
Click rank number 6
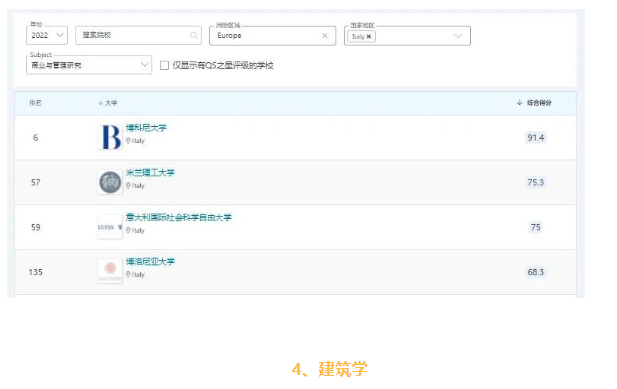35,138
